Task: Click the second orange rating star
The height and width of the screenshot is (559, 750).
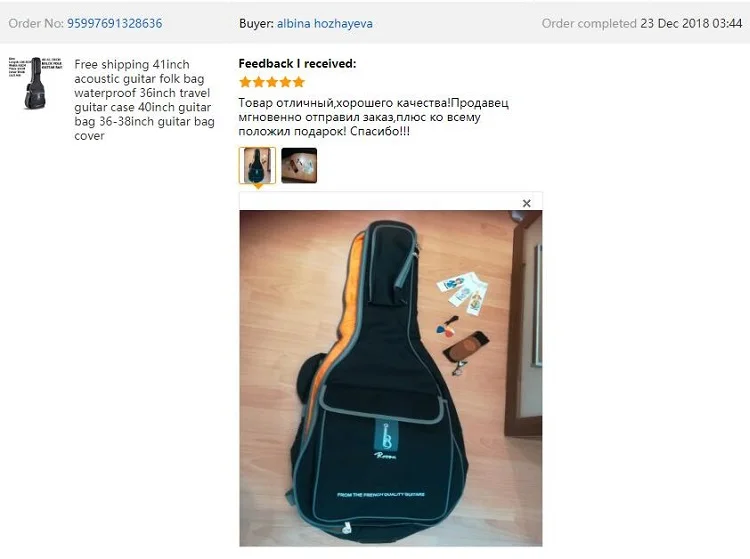Action: [259, 82]
